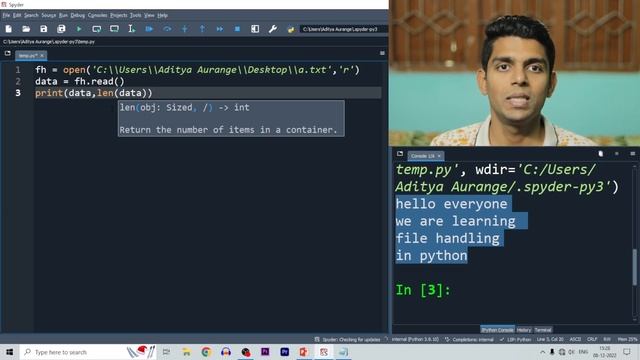Image resolution: width=640 pixels, height=360 pixels.
Task: Open Task View from taskbar
Action: pos(167,352)
